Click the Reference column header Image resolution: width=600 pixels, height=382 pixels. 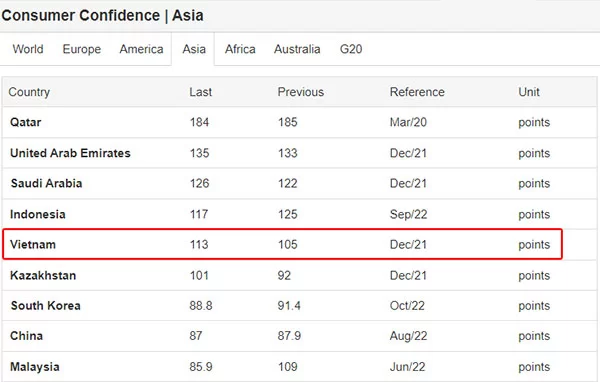(417, 92)
